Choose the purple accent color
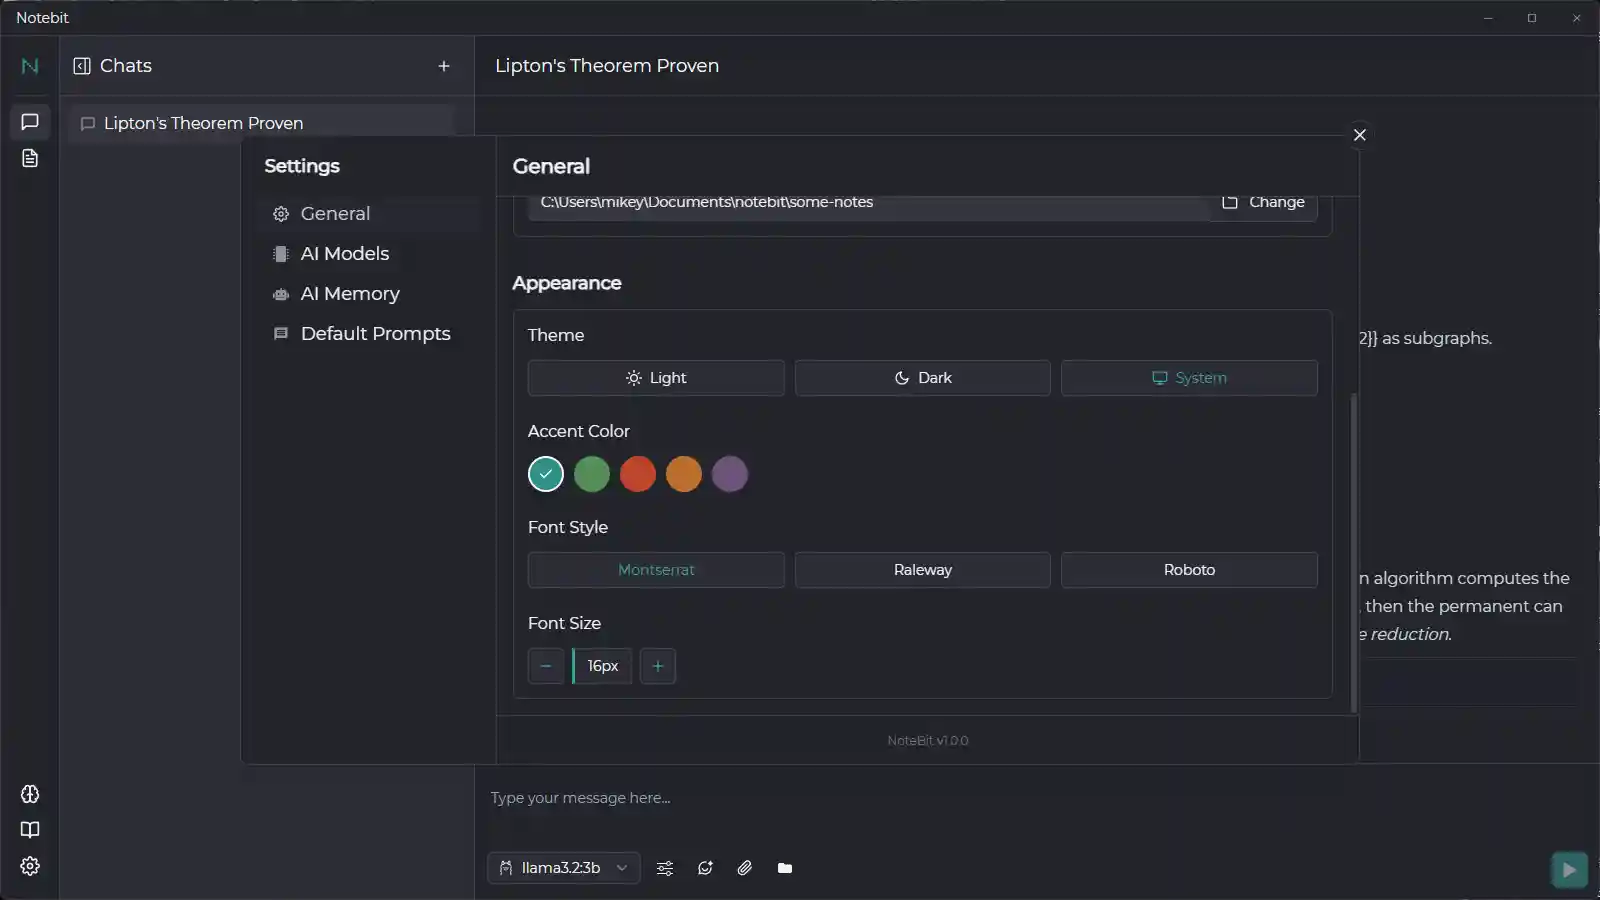This screenshot has width=1600, height=900. (x=730, y=474)
